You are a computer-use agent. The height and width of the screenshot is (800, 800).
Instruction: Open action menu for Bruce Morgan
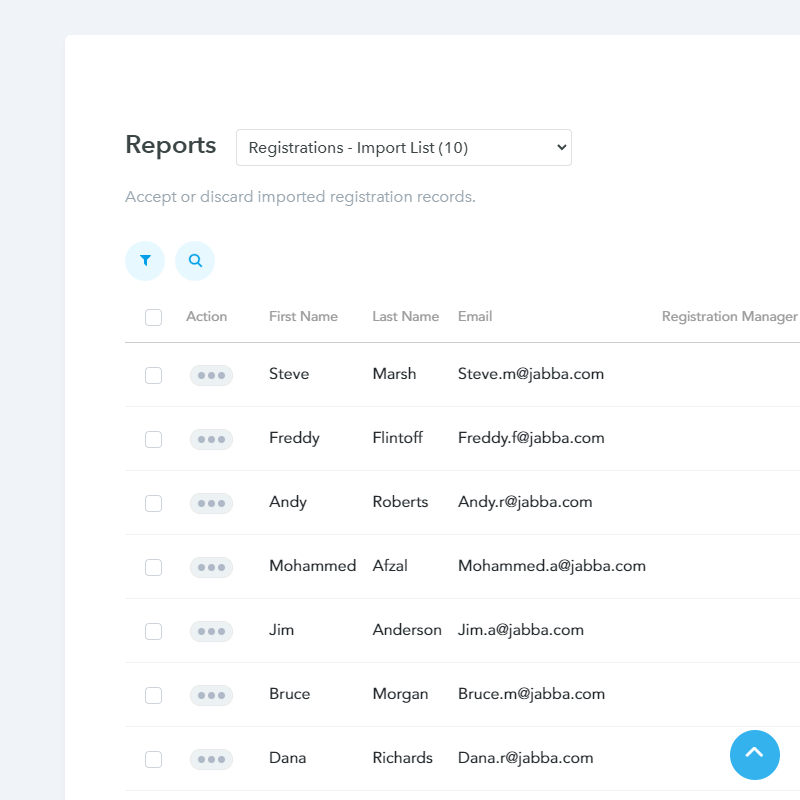click(211, 695)
